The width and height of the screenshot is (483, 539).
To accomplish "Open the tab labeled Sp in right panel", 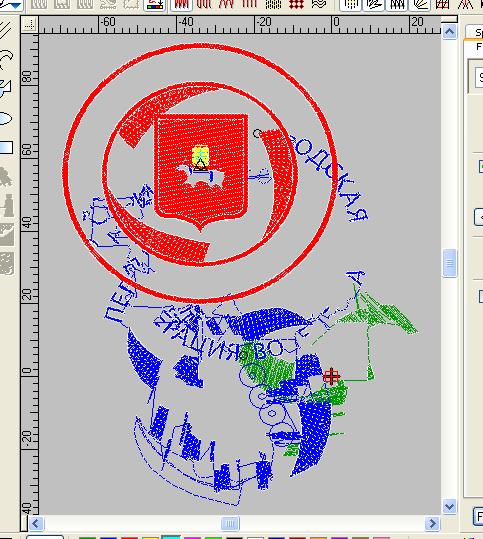I will (476, 32).
